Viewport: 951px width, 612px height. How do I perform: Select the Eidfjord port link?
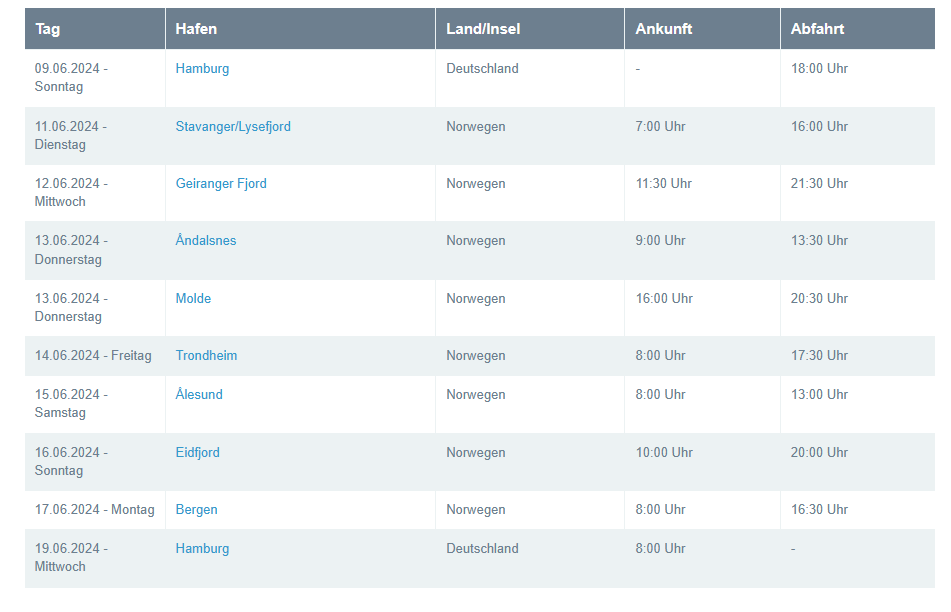coord(197,453)
